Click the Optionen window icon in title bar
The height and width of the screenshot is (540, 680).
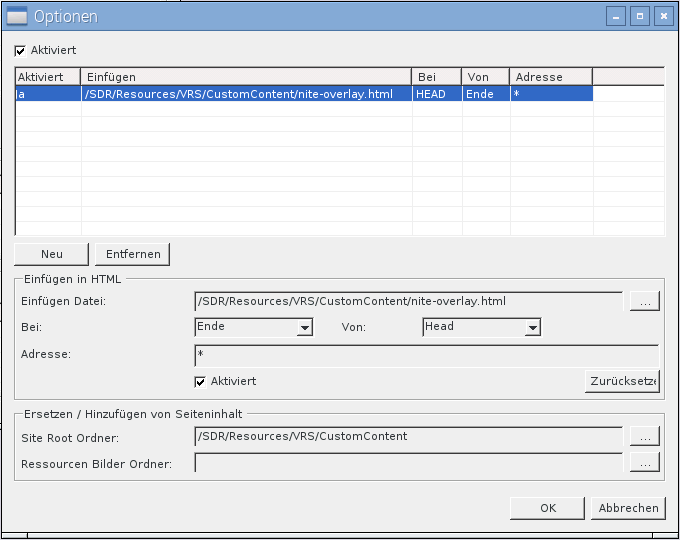17,16
